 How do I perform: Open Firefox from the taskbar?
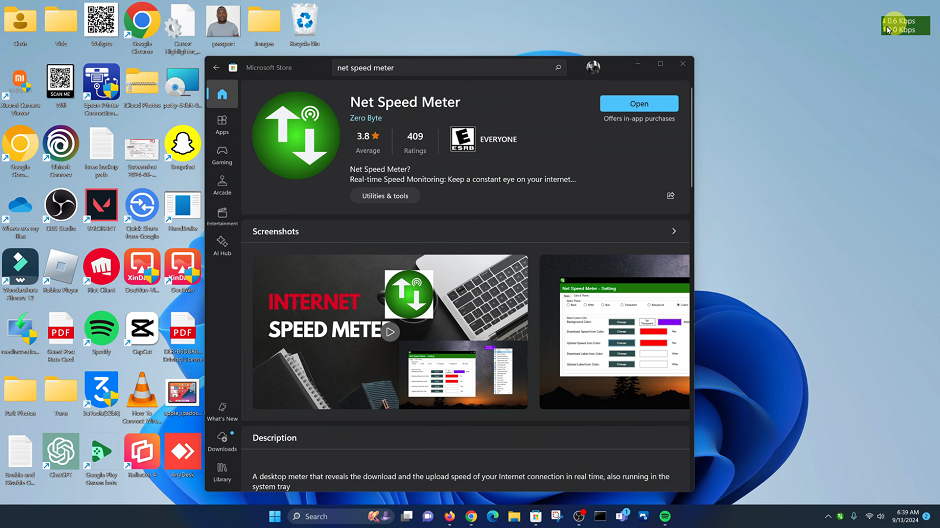click(450, 516)
